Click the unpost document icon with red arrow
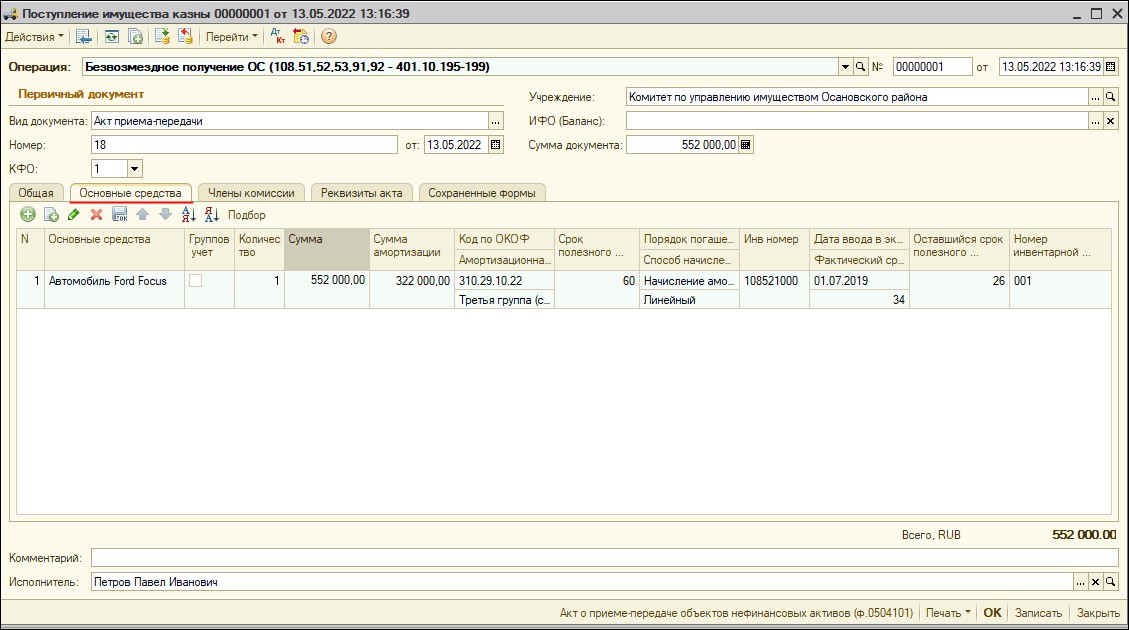Image resolution: width=1129 pixels, height=630 pixels. (186, 37)
